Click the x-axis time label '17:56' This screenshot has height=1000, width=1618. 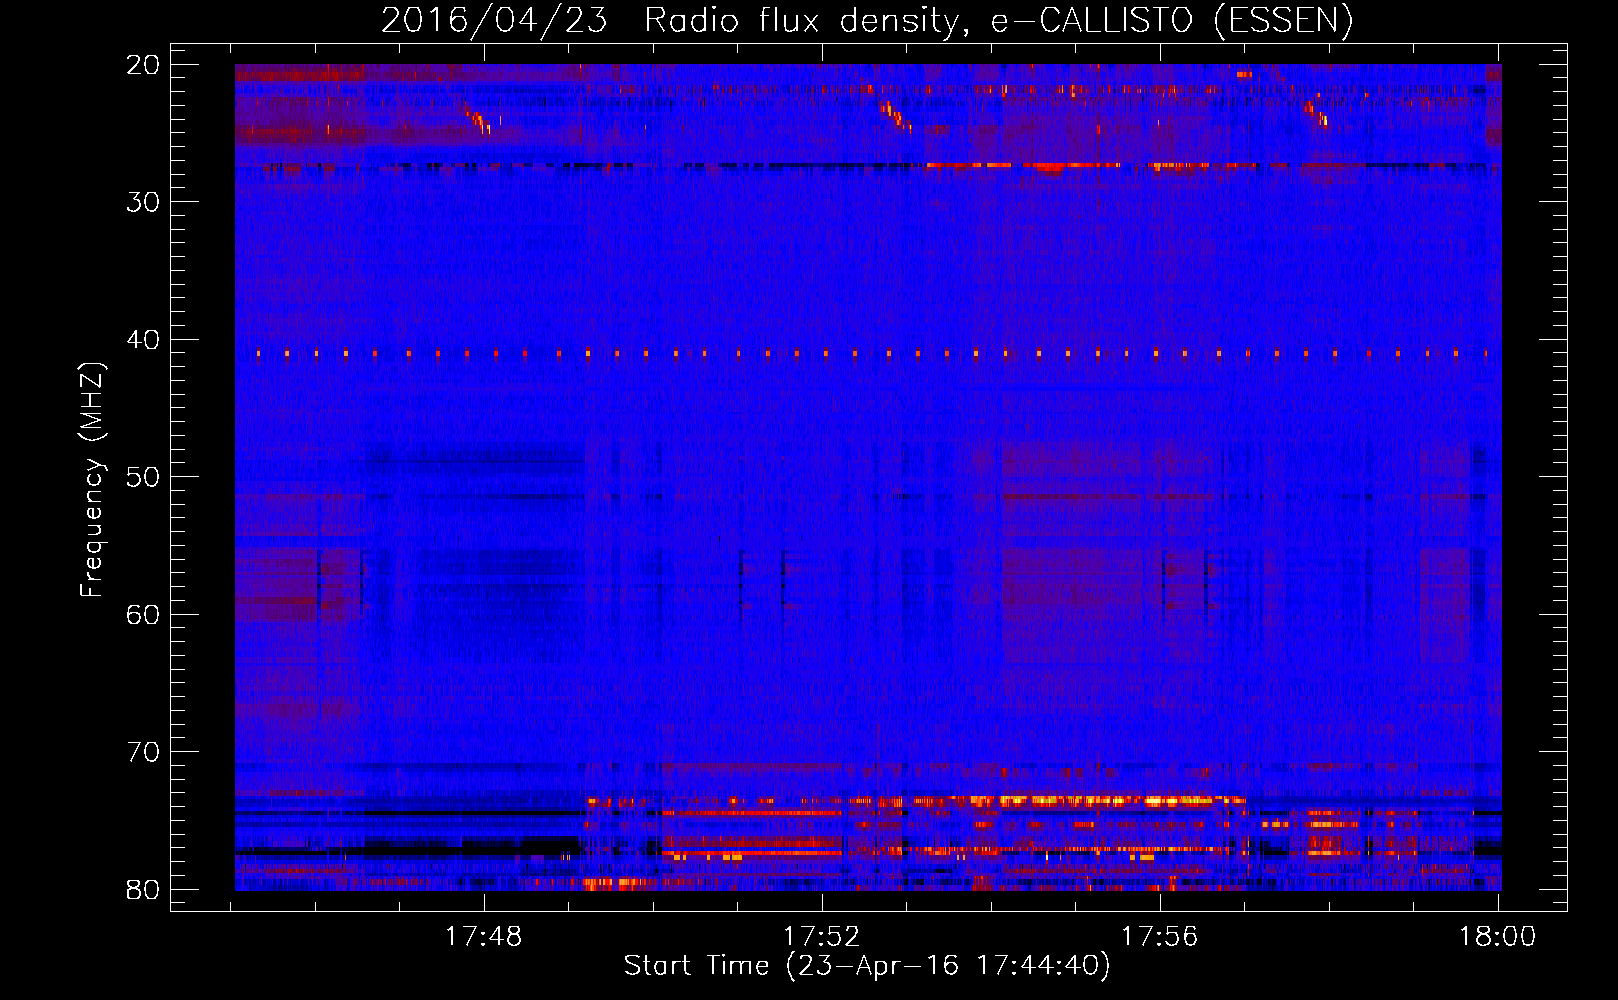1160,937
